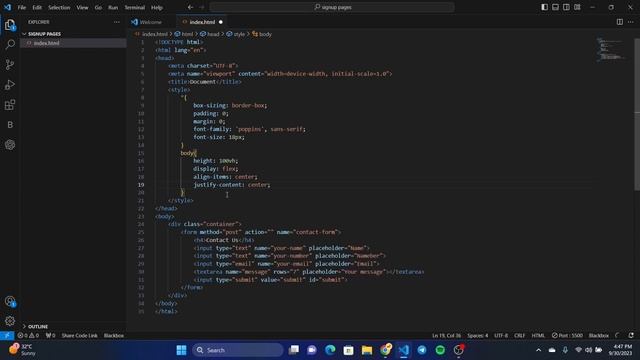Image resolution: width=640 pixels, height=360 pixels.
Task: Open the Help menu
Action: (157, 7)
